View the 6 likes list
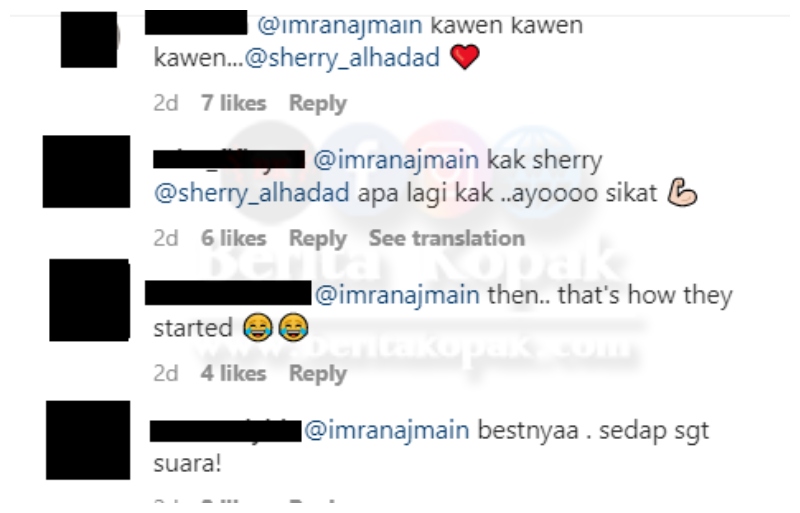 pyautogui.click(x=234, y=238)
